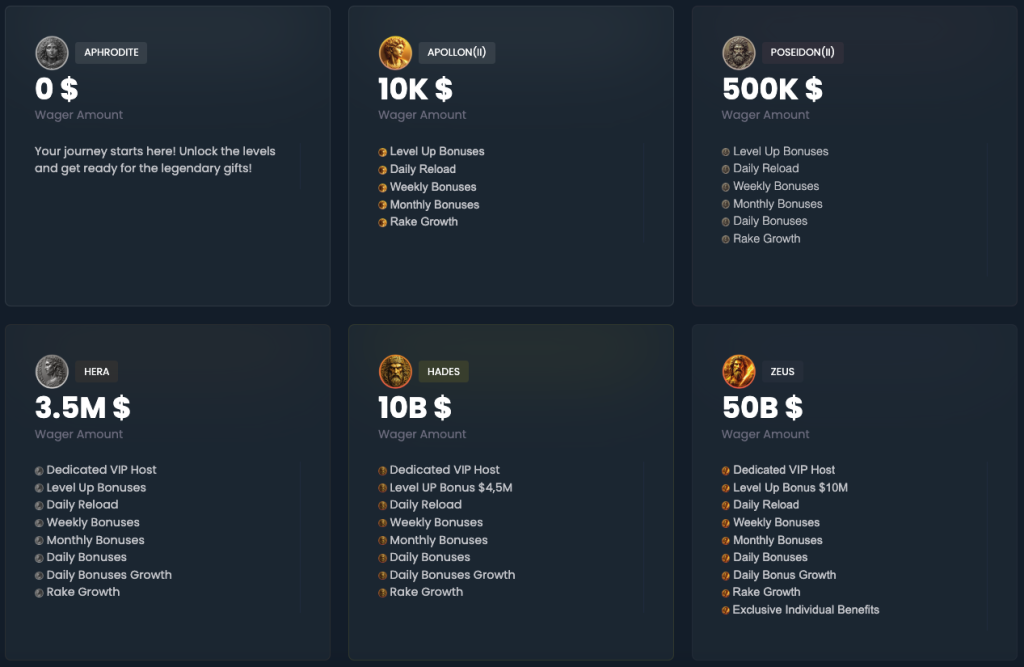
Task: Click the HADES tier name badge
Action: pos(444,371)
